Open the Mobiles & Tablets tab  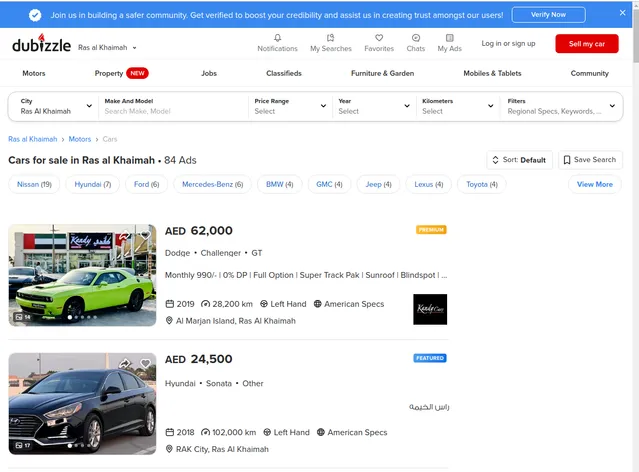(x=492, y=73)
